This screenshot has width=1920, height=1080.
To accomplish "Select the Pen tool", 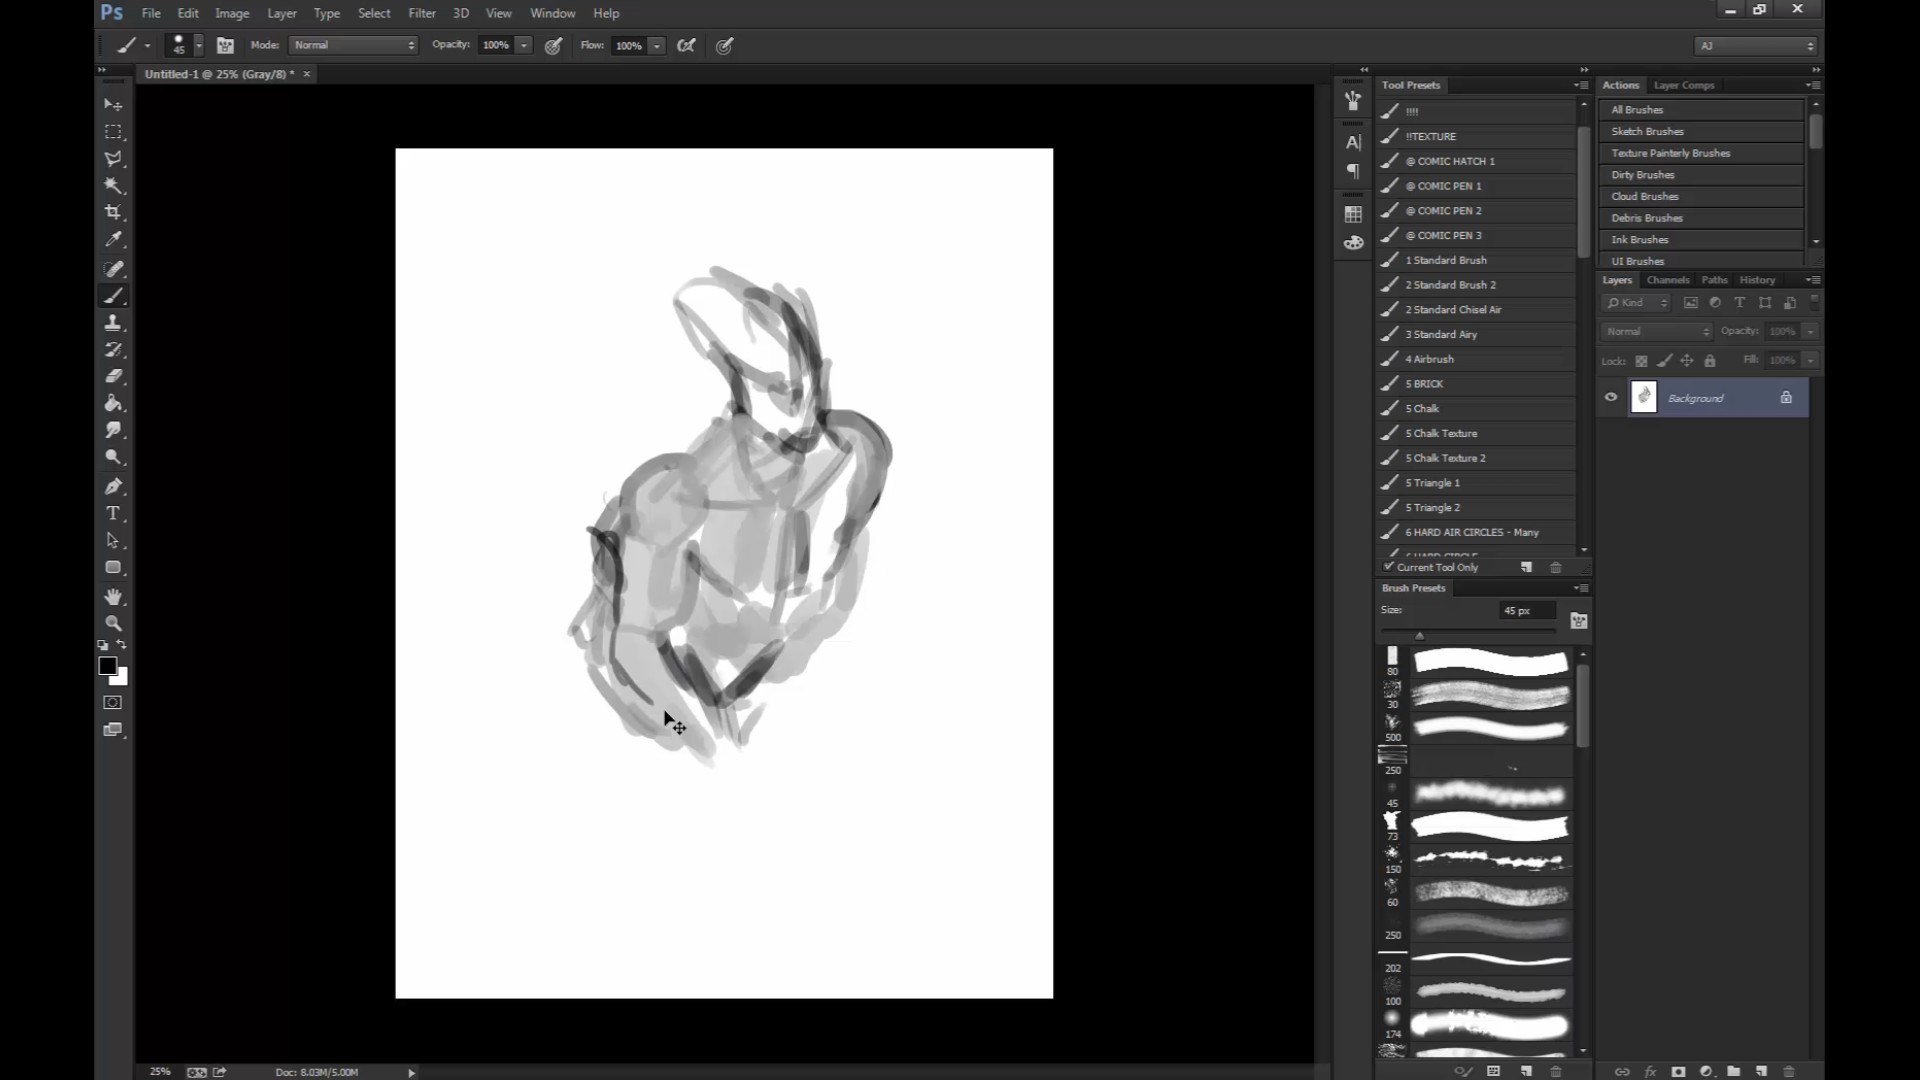I will click(x=113, y=487).
